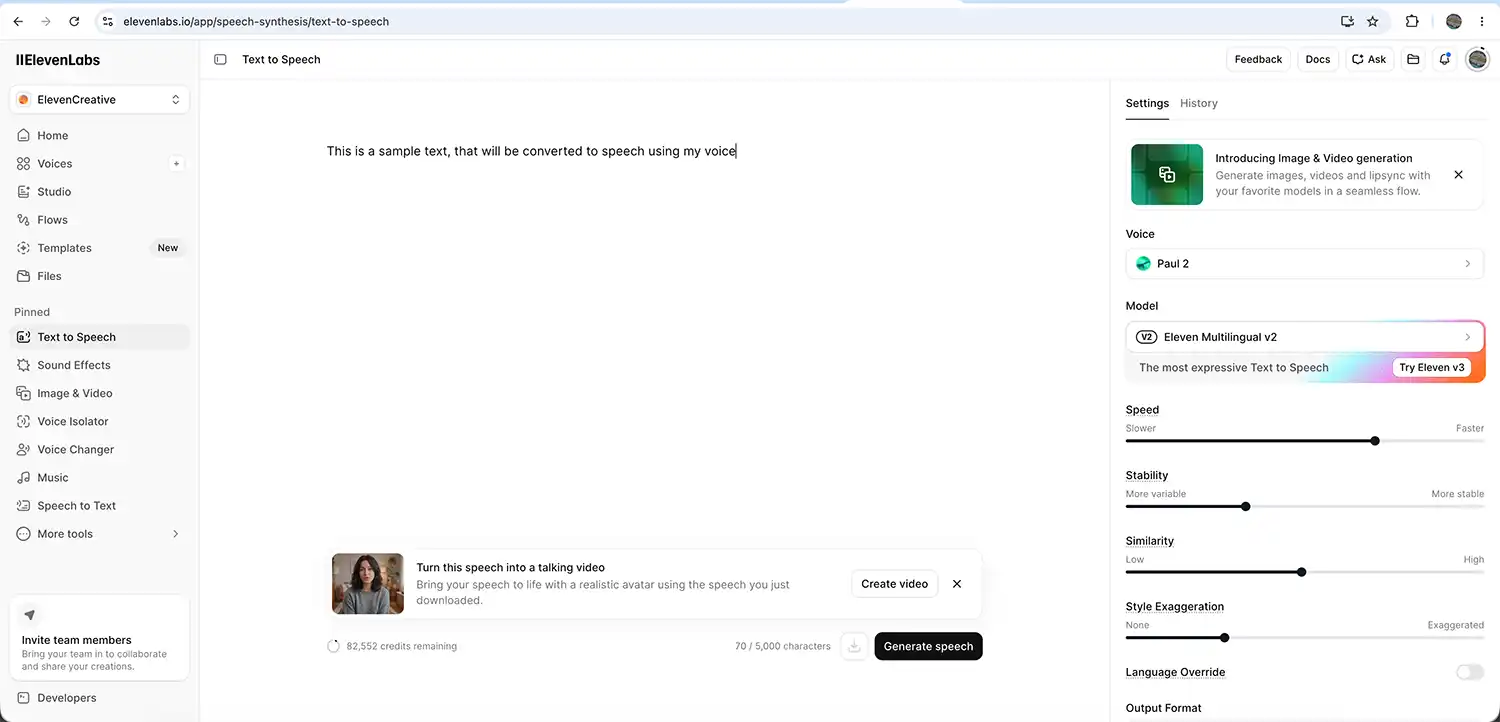This screenshot has width=1500, height=722.
Task: Open the folder icon in top bar
Action: (1413, 59)
